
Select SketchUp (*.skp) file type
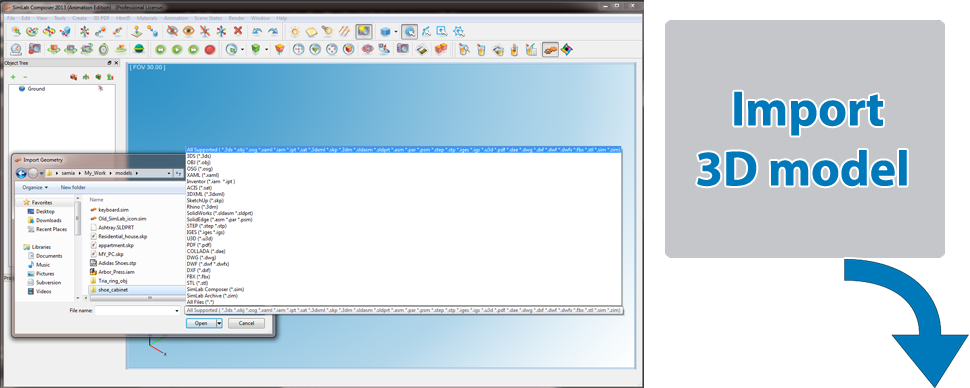point(205,201)
